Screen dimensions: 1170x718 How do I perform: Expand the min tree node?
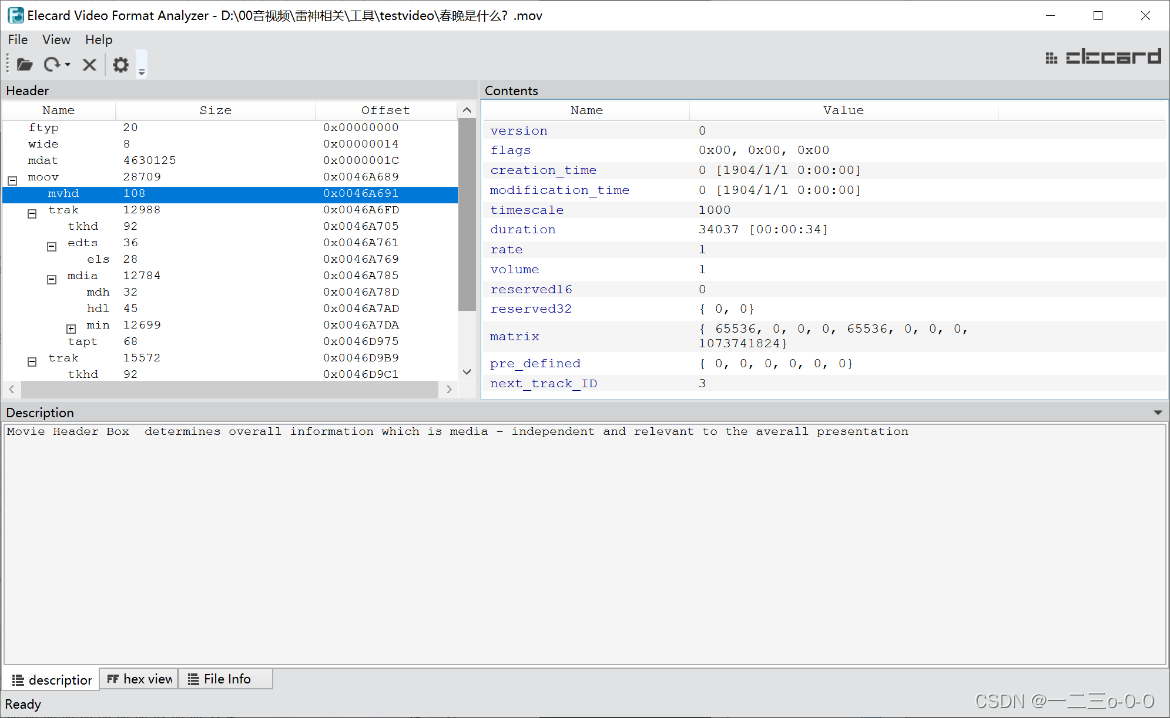[x=71, y=328]
